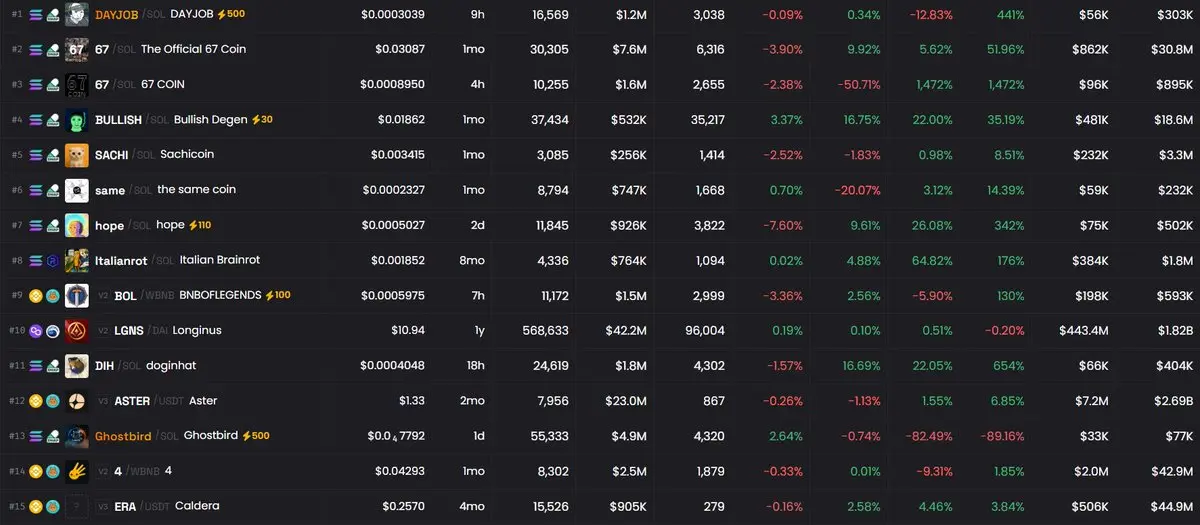Click the BNB chain icon on ERA row
The width and height of the screenshot is (1200, 525).
pos(36,506)
